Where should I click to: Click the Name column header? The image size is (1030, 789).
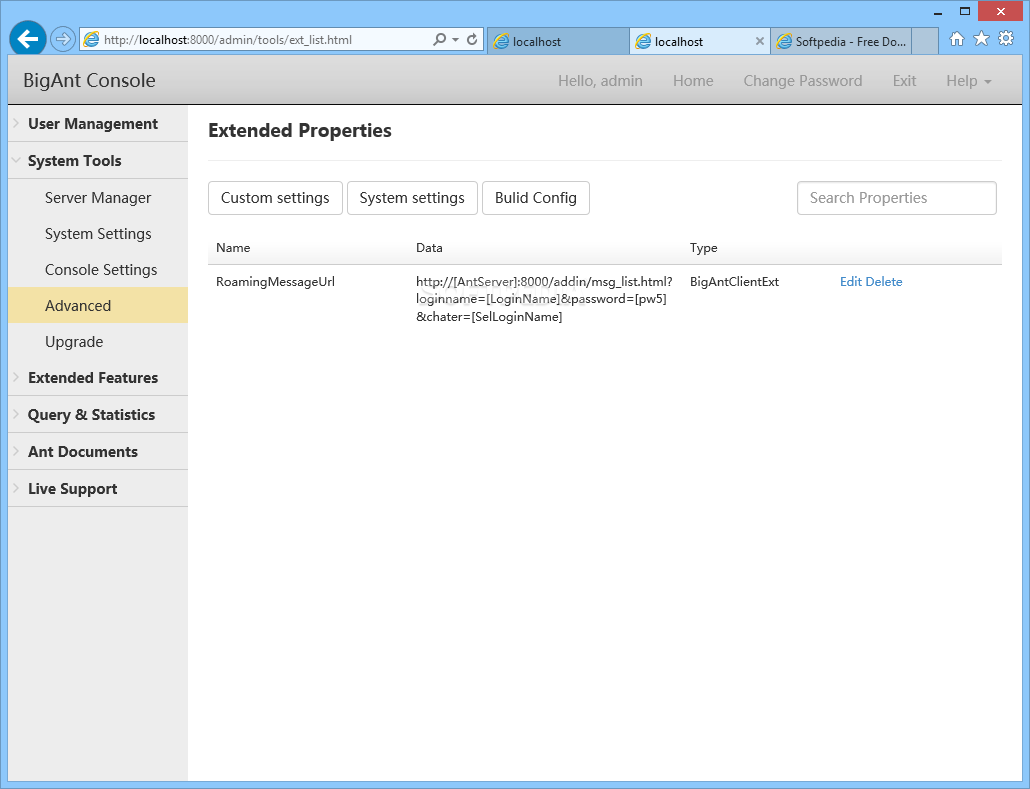click(x=233, y=248)
